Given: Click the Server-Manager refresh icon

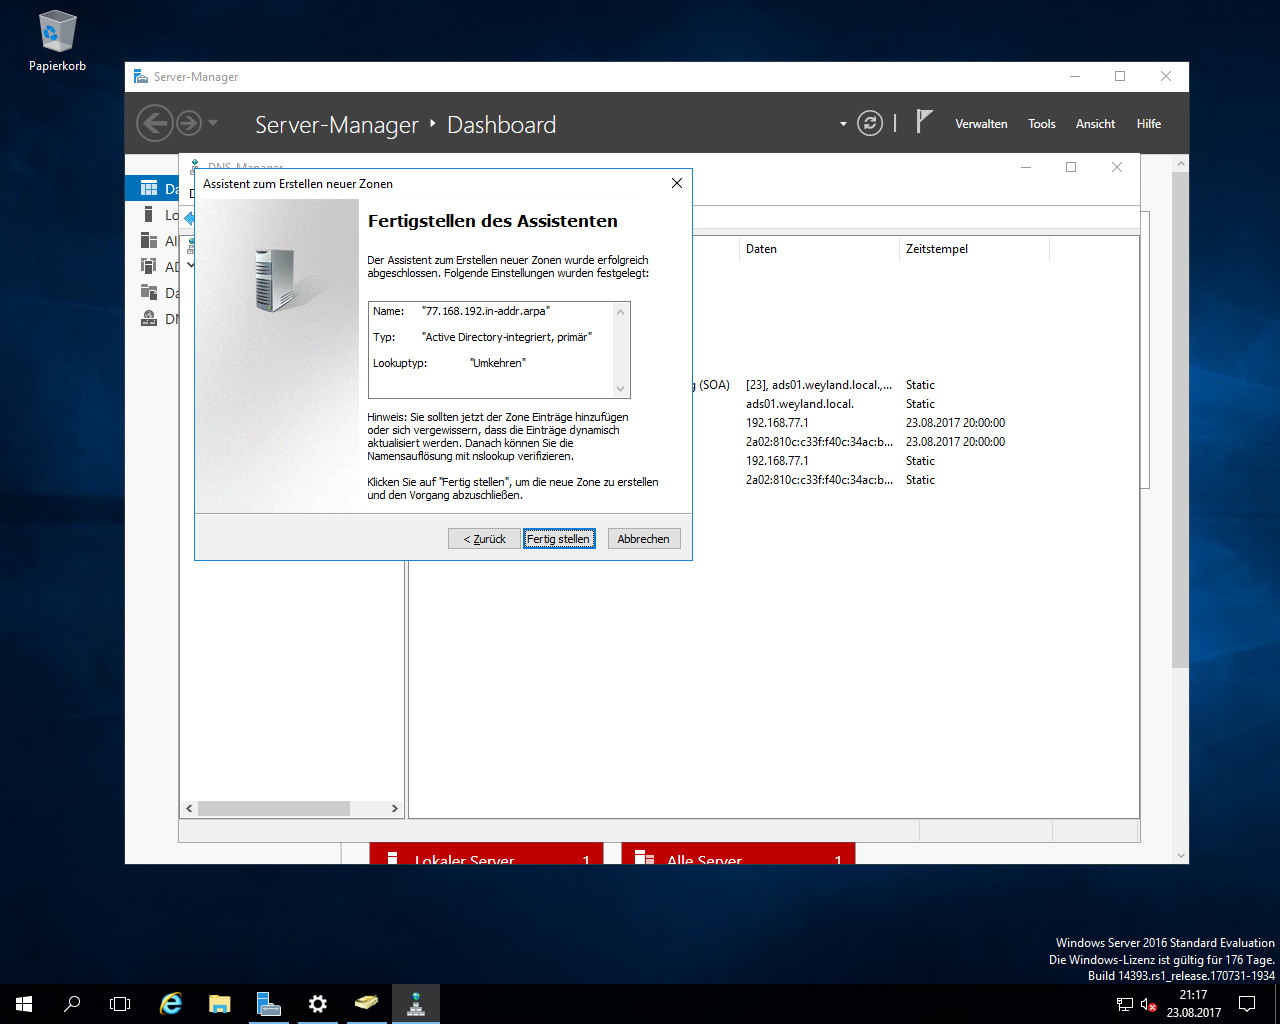Looking at the screenshot, I should pyautogui.click(x=870, y=124).
